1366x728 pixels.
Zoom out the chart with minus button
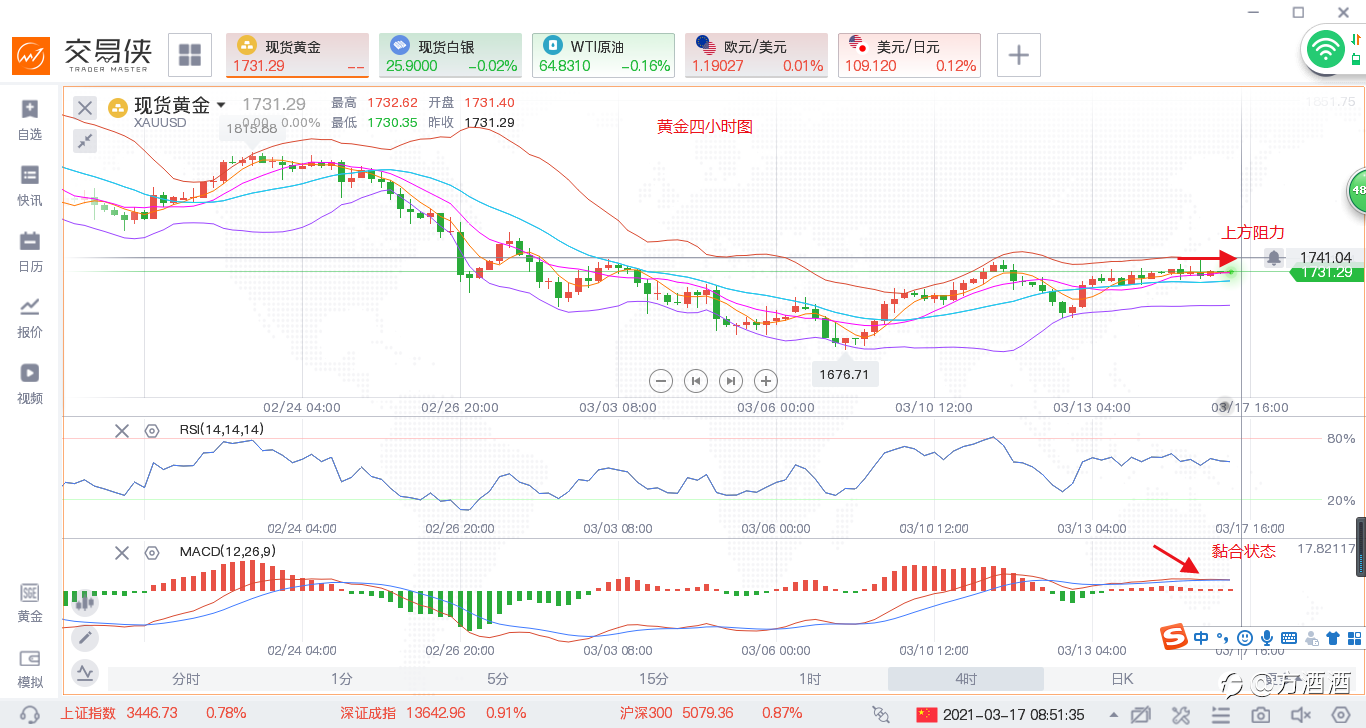(660, 380)
